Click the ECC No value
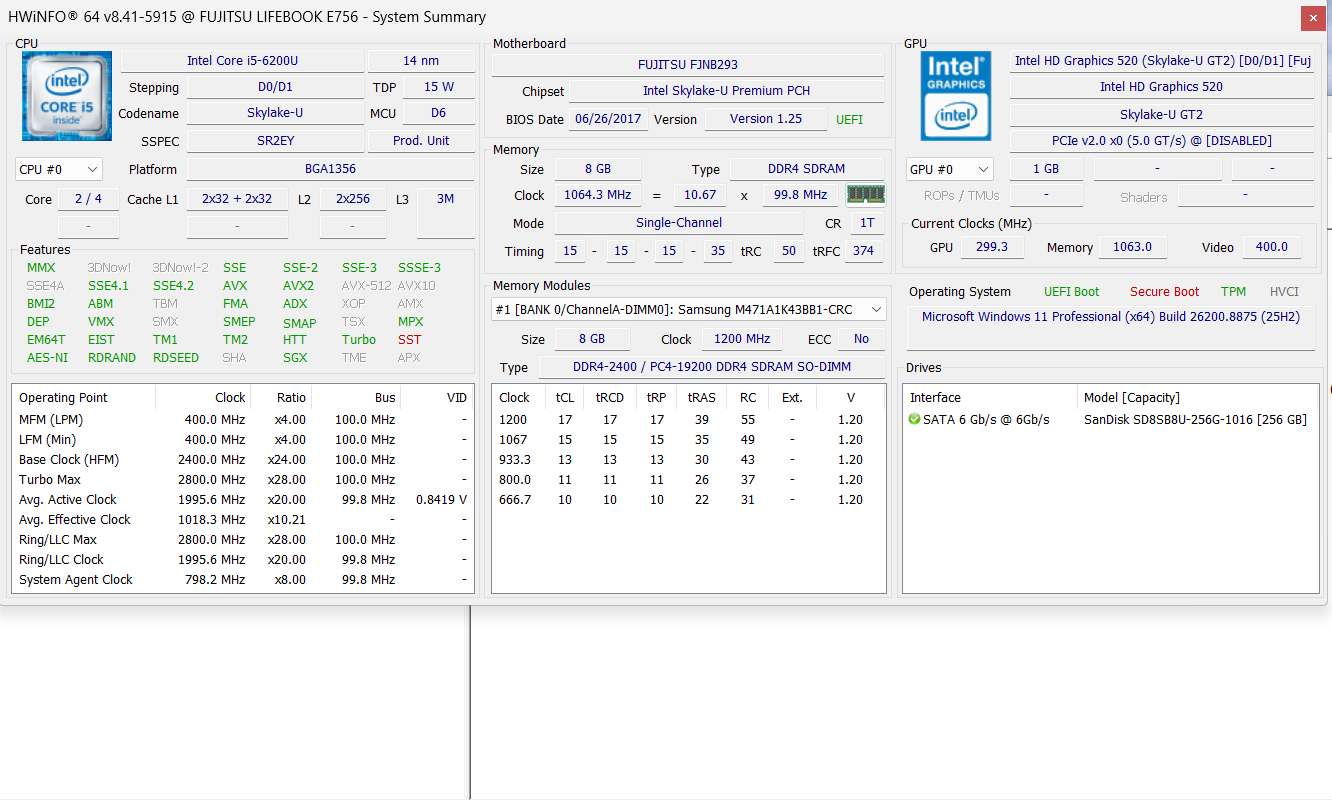The image size is (1332, 800). pyautogui.click(x=861, y=339)
